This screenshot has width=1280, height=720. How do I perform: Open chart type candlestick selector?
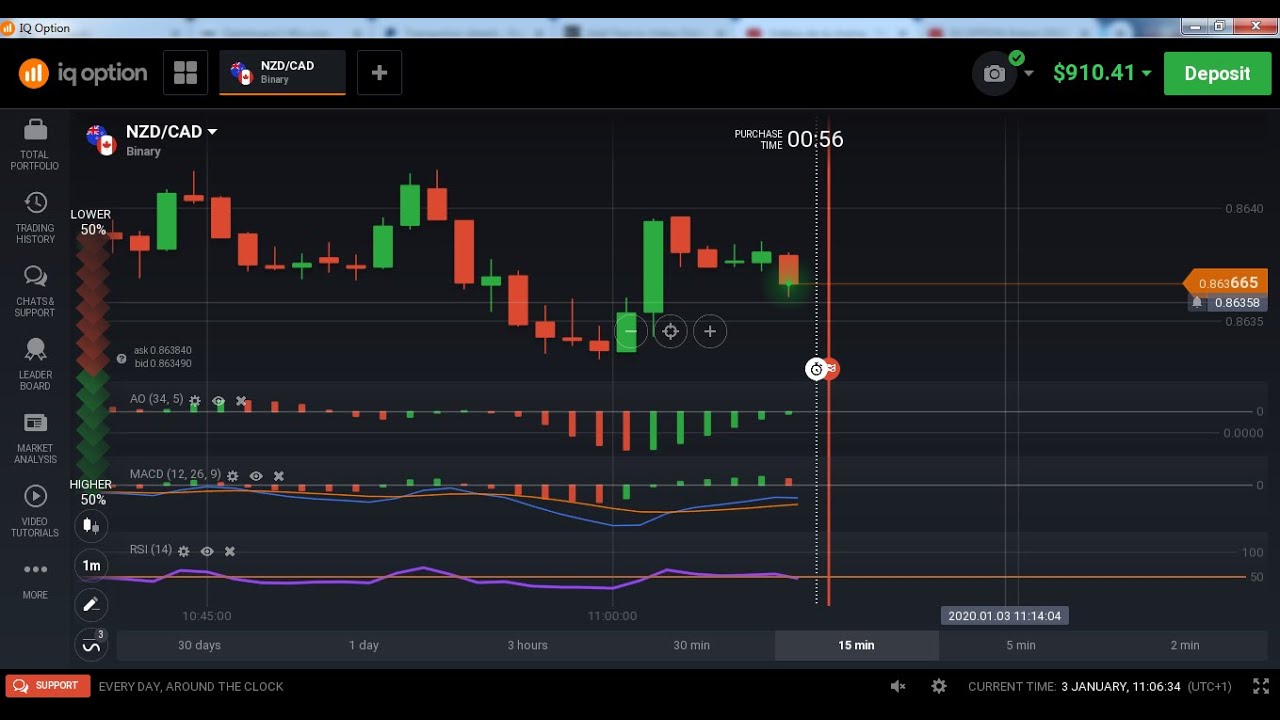pos(91,526)
